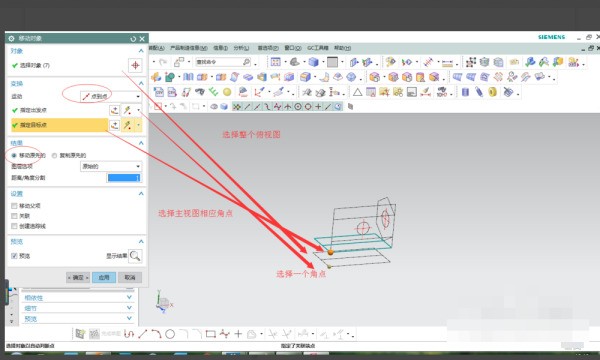The height and width of the screenshot is (360, 600).
Task: Click the show result magnifier icon
Action: pyautogui.click(x=135, y=256)
